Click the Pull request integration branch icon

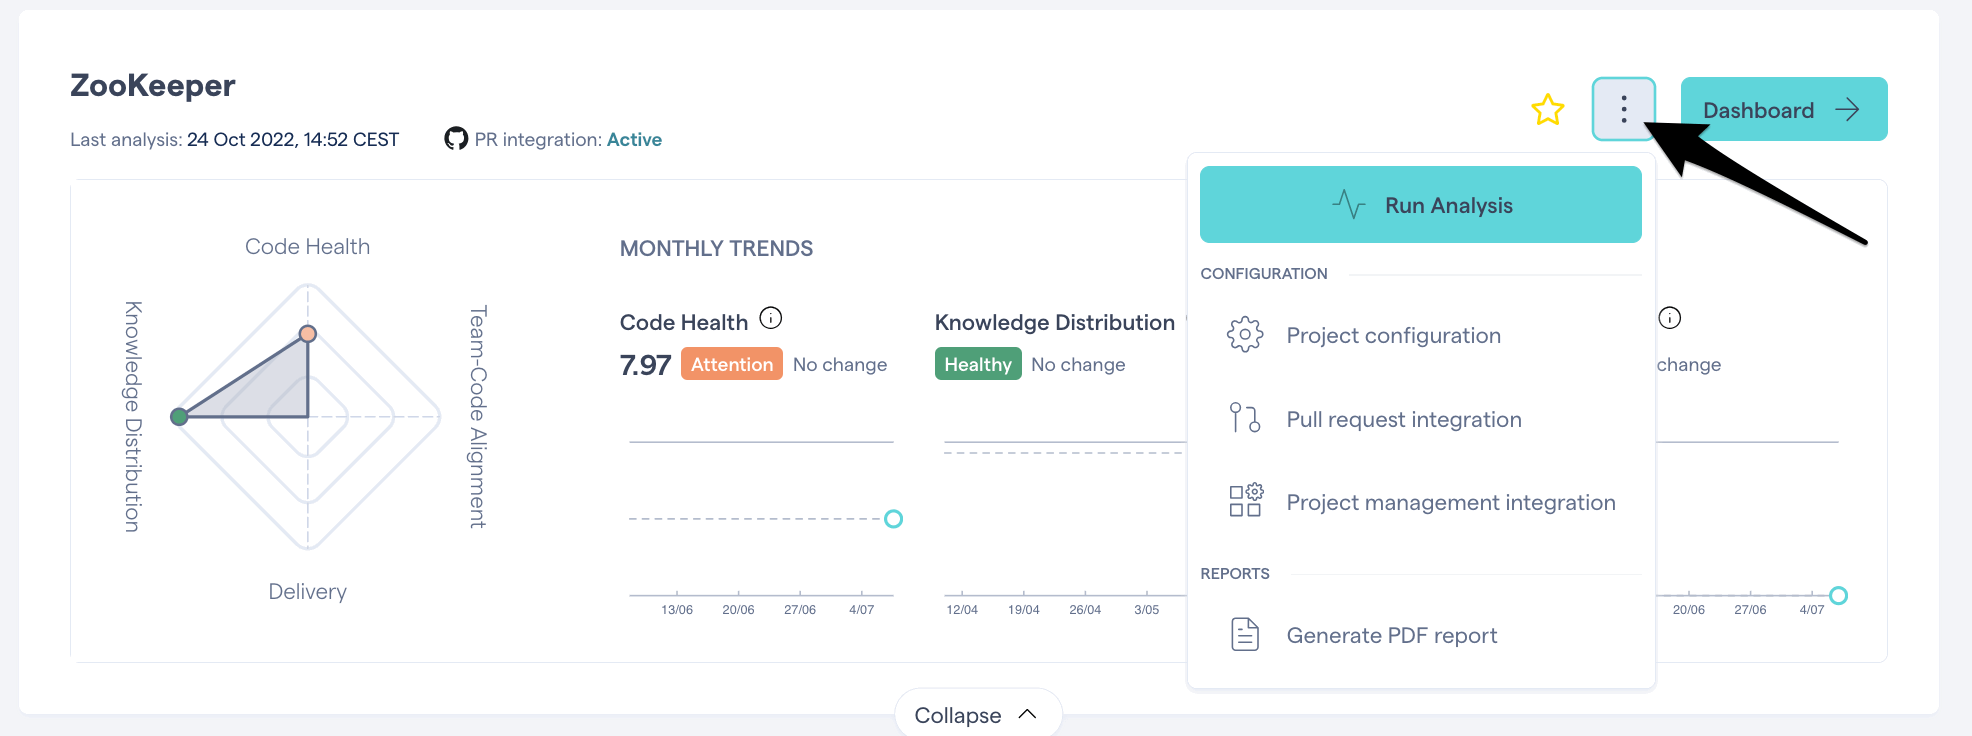(1245, 418)
